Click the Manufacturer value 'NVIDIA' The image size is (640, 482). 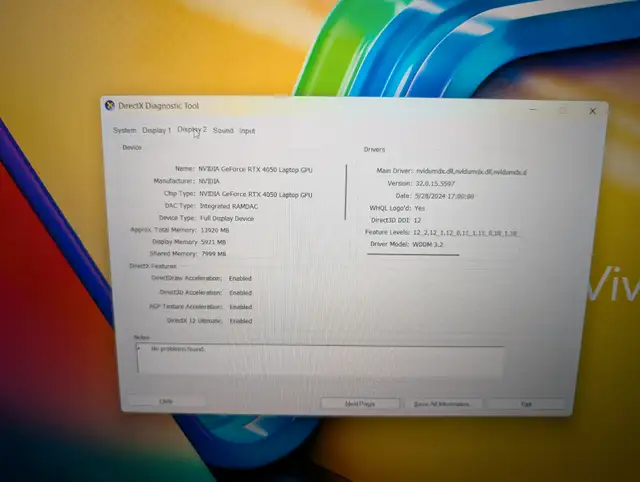pos(209,181)
